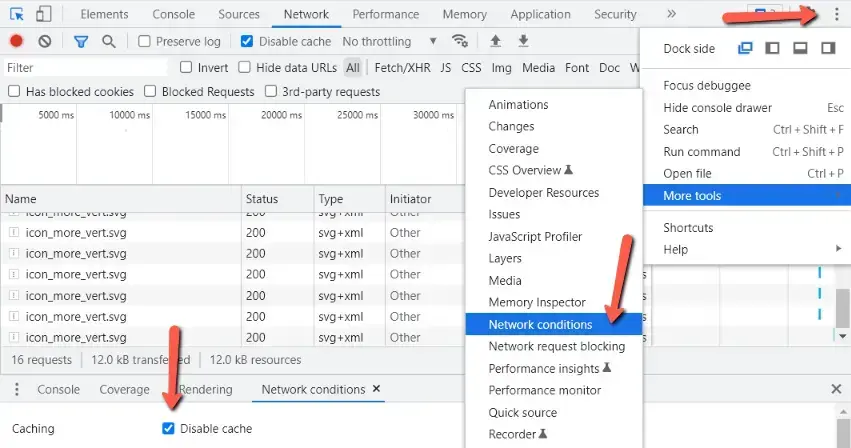Clear the network log
This screenshot has width=851, height=448.
point(45,41)
